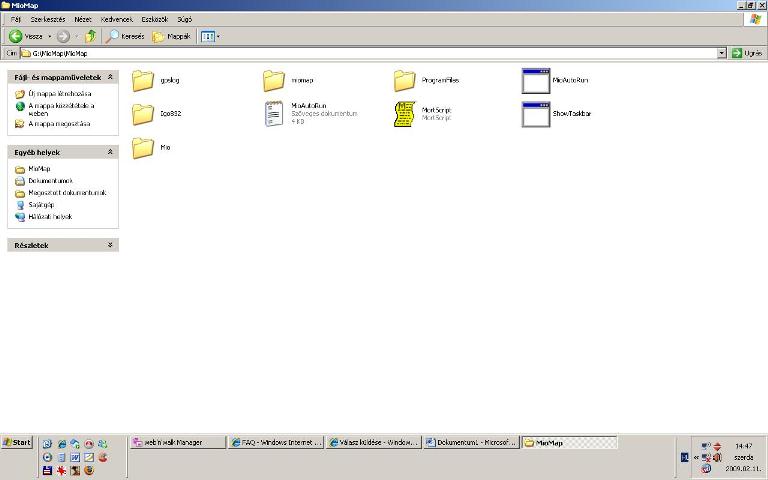The width and height of the screenshot is (768, 480).
Task: Expand the Részletek panel
Action: pyautogui.click(x=110, y=244)
